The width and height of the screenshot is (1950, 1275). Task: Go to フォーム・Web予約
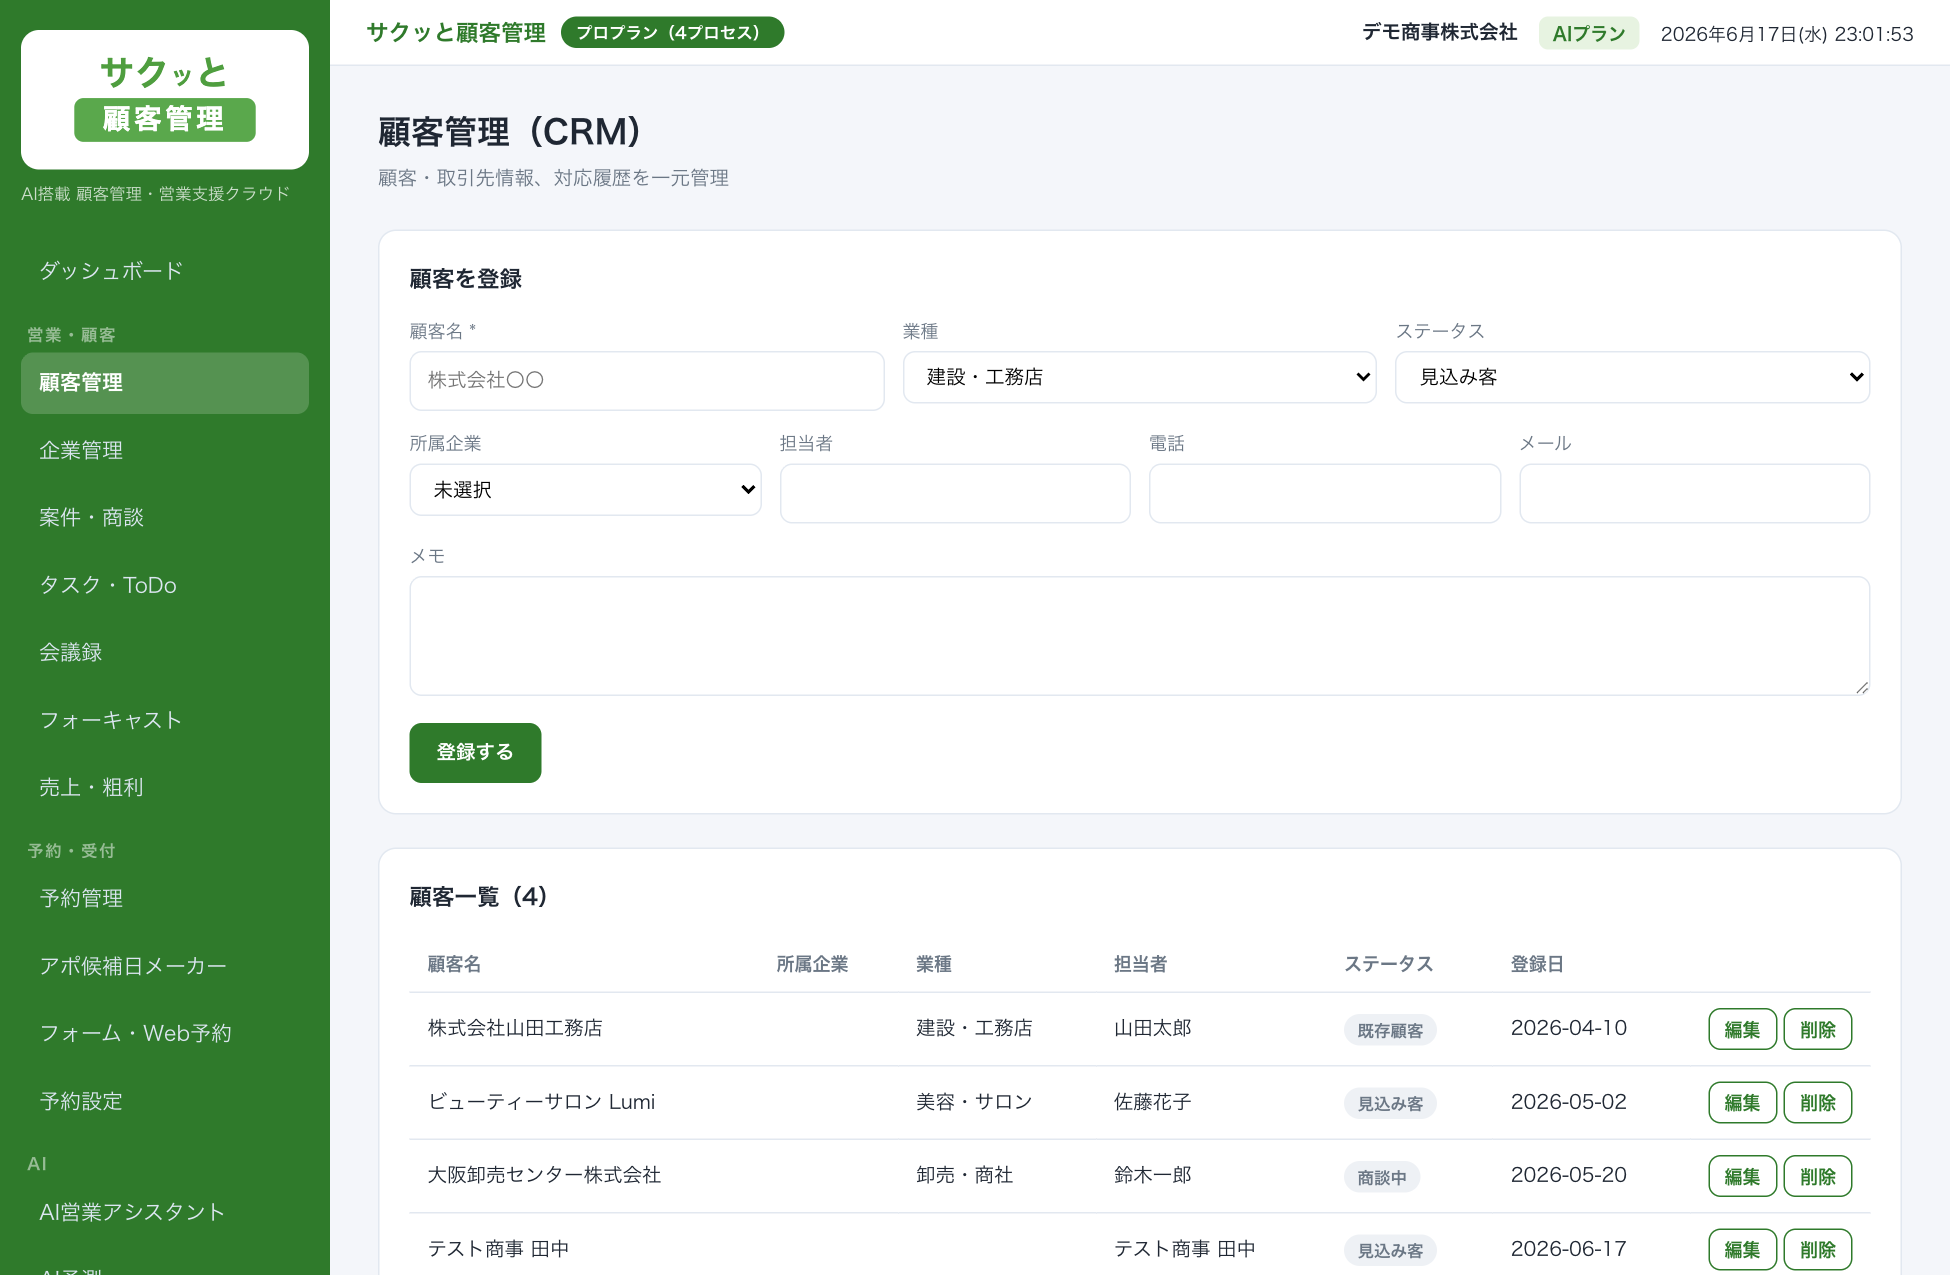(x=165, y=1033)
